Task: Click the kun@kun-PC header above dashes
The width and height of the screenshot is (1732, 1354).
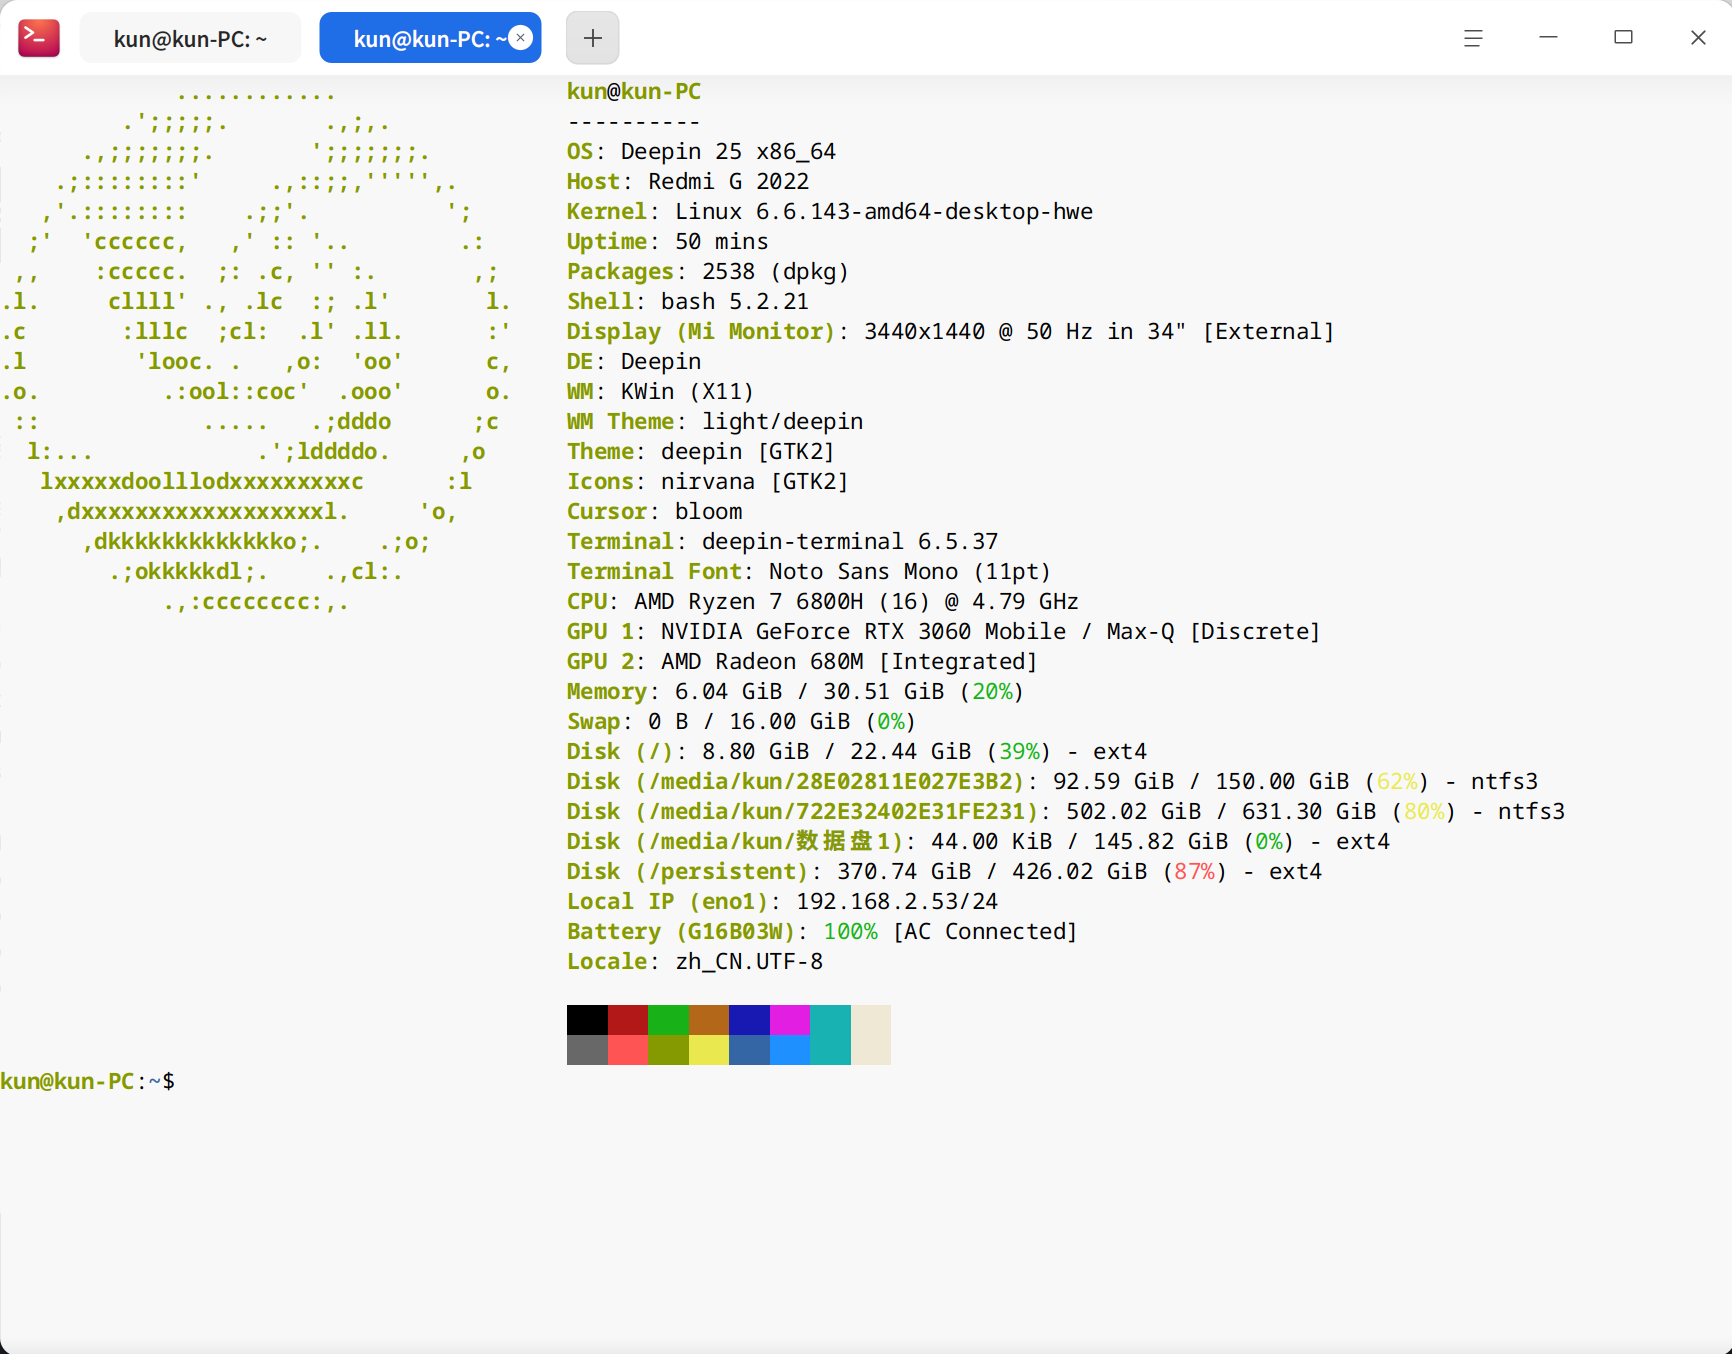Action: [634, 91]
